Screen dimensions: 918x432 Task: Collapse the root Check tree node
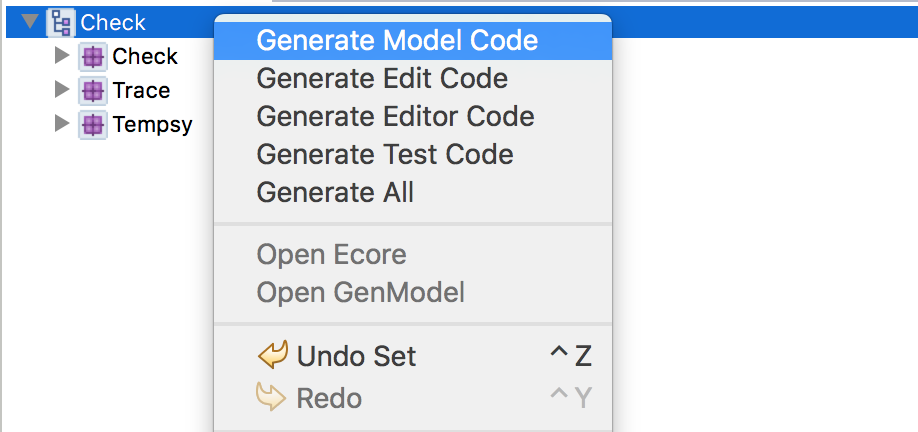(29, 22)
